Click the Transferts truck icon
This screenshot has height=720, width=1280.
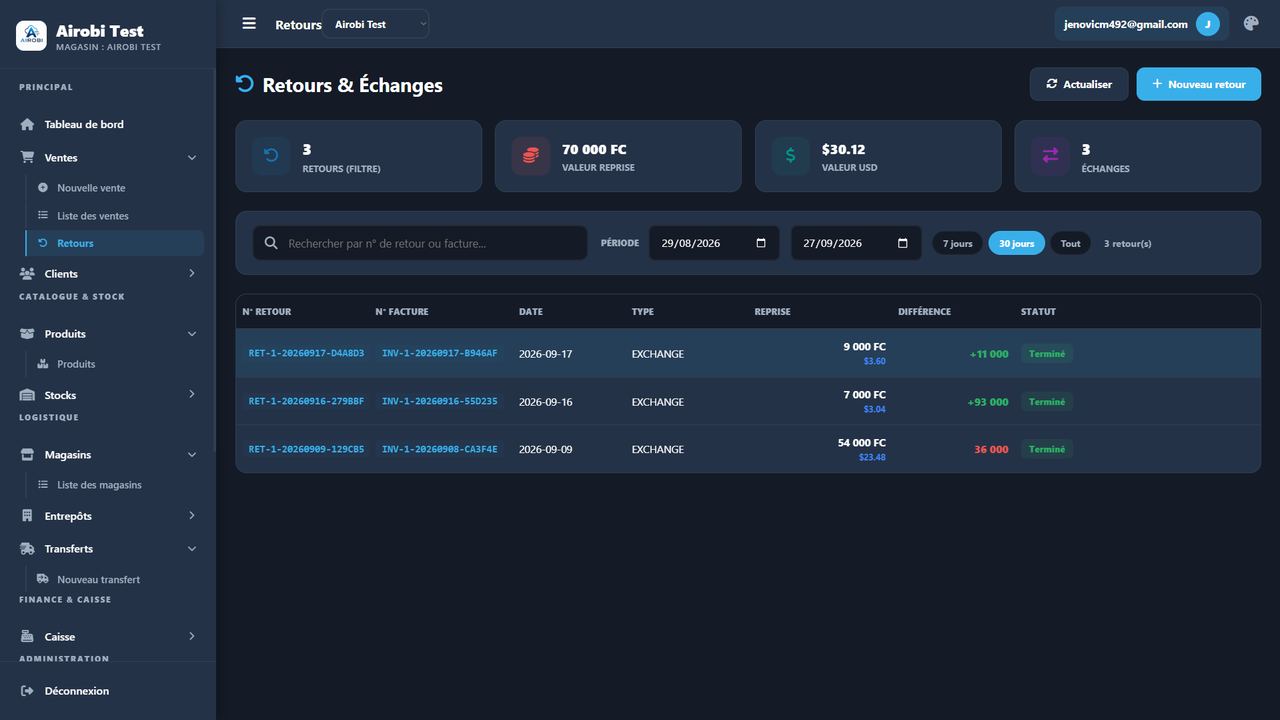(x=28, y=549)
